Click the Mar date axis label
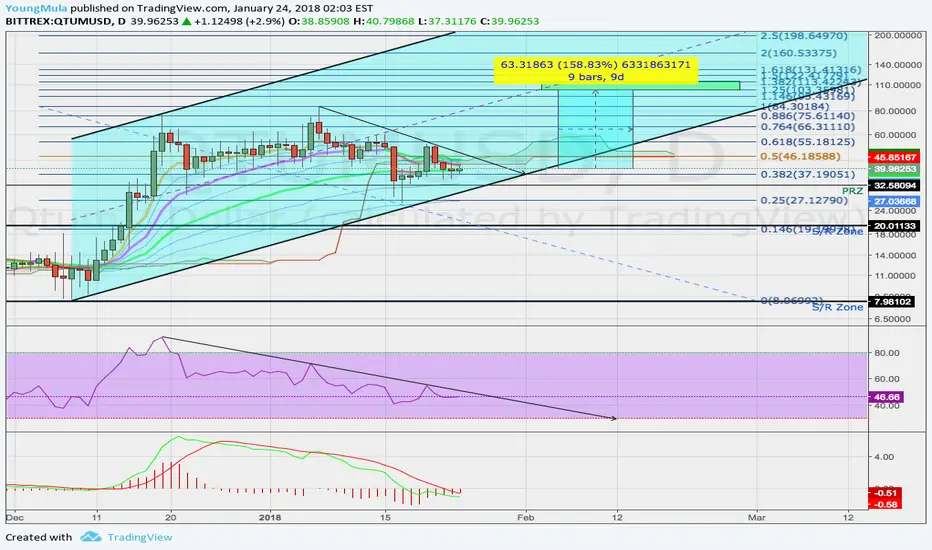The height and width of the screenshot is (550, 932). click(757, 517)
